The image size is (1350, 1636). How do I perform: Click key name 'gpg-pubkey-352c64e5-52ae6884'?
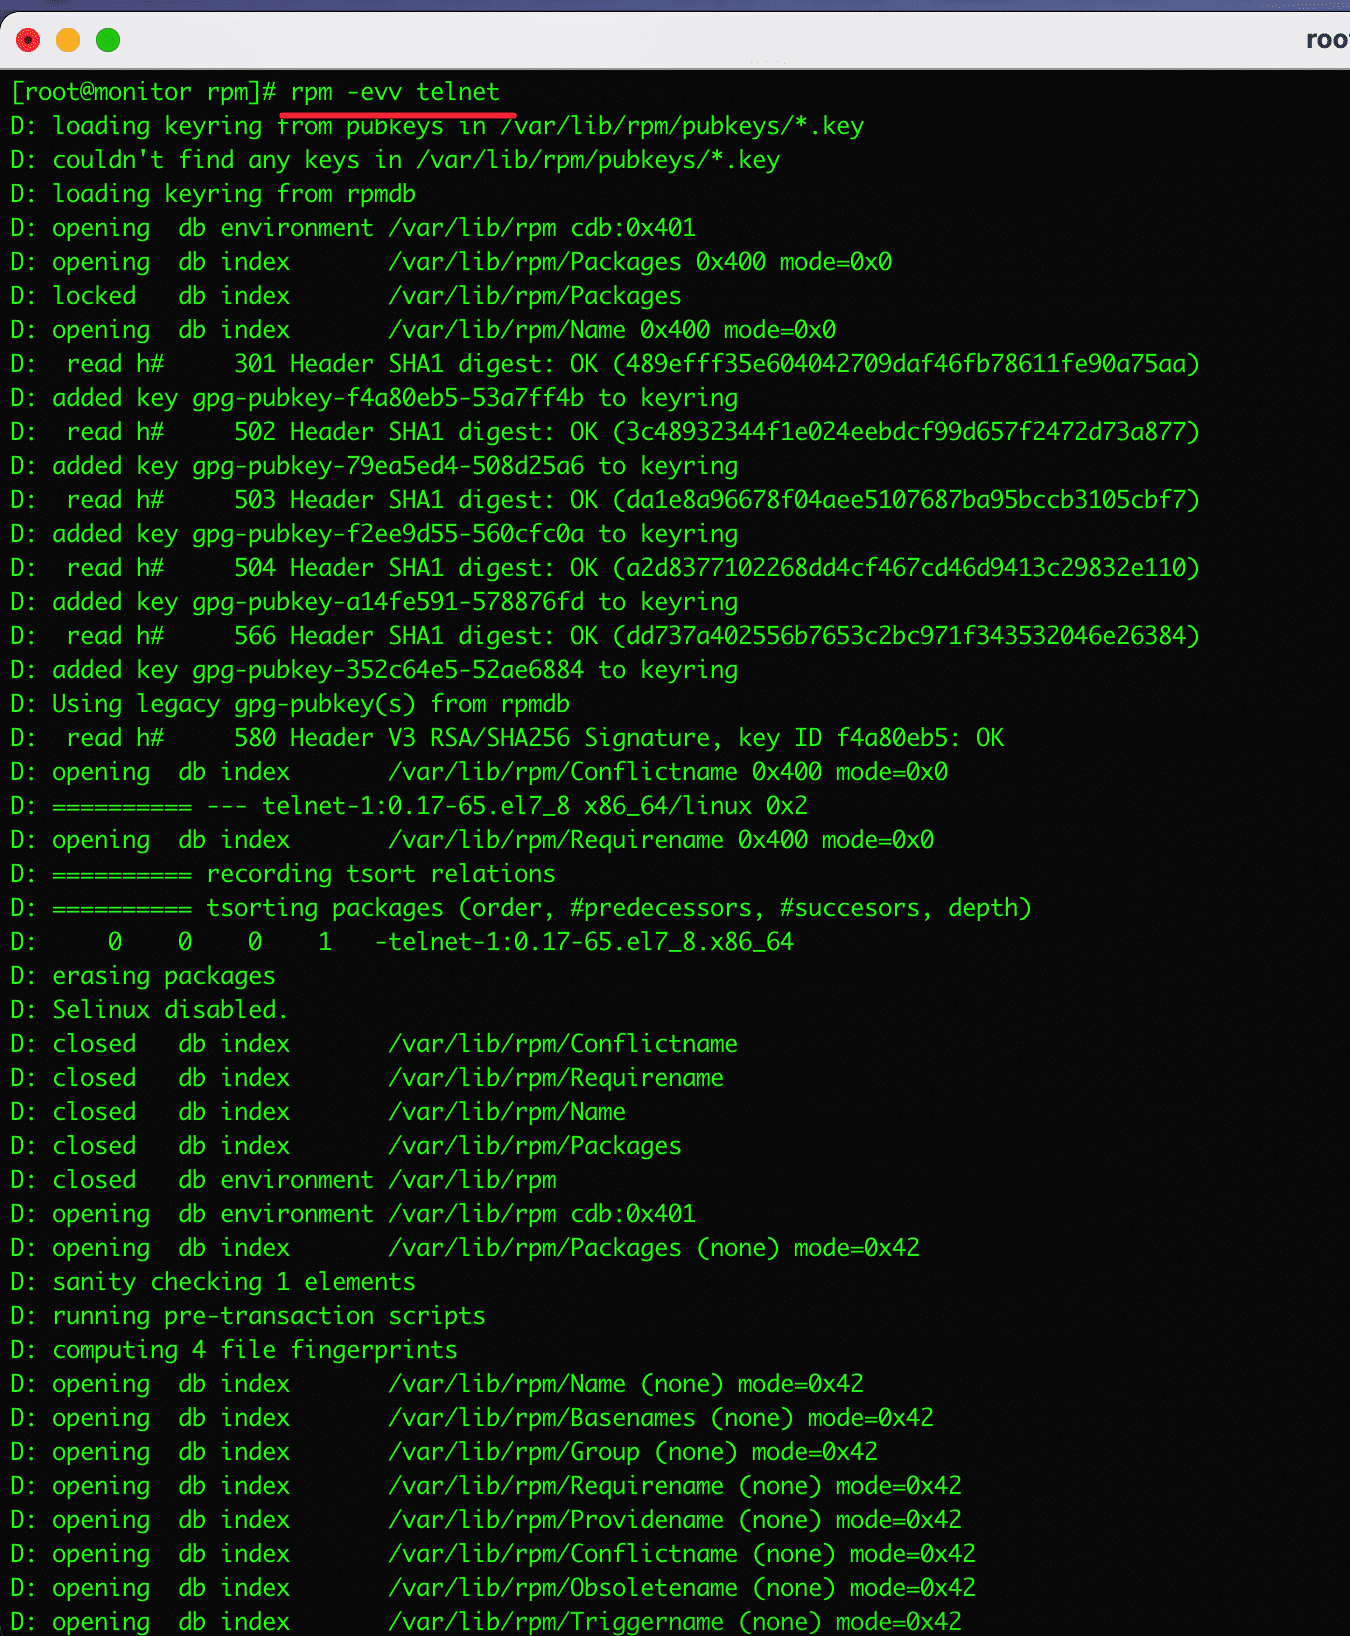[387, 670]
